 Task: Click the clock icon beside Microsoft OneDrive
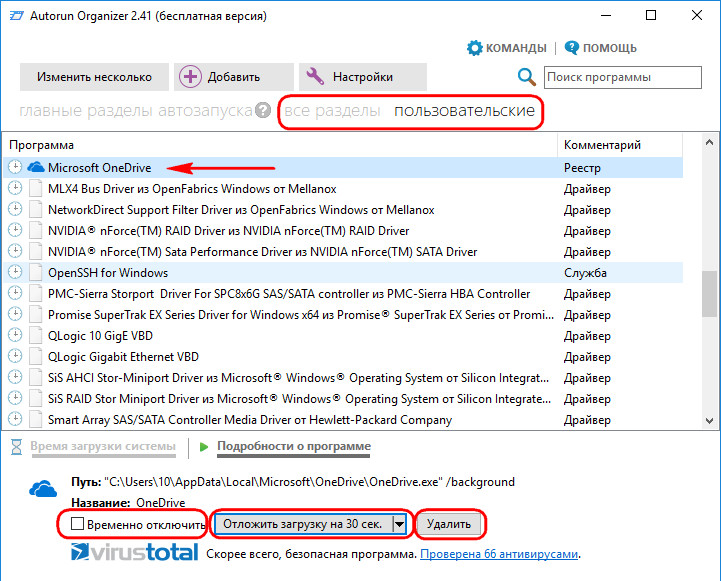click(x=15, y=167)
